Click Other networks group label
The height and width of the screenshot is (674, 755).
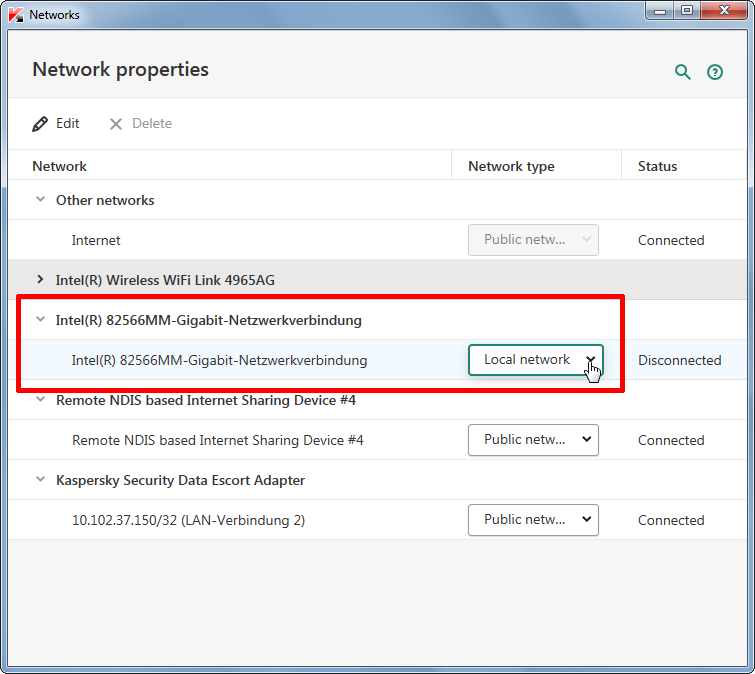[105, 200]
